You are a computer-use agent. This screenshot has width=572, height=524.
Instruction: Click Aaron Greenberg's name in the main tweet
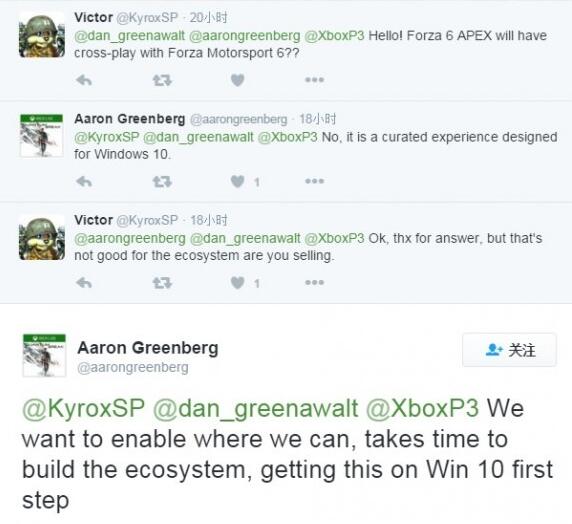(148, 348)
